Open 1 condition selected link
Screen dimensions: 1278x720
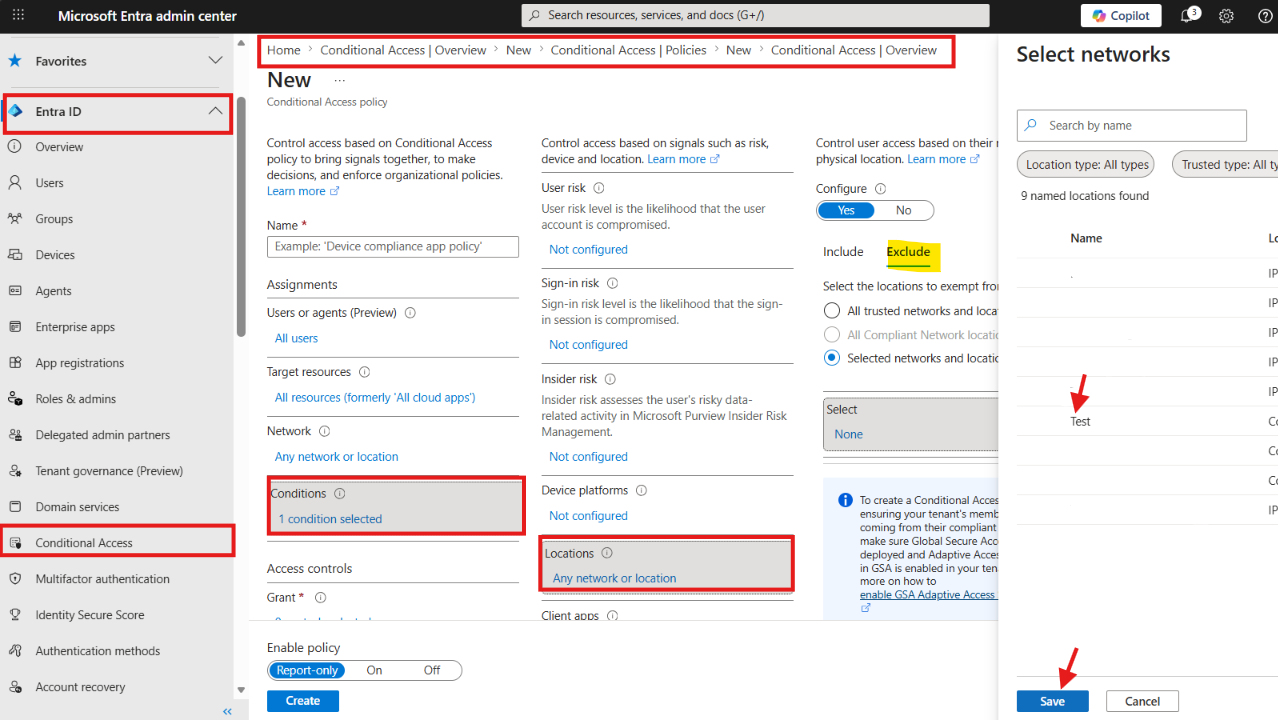point(330,519)
